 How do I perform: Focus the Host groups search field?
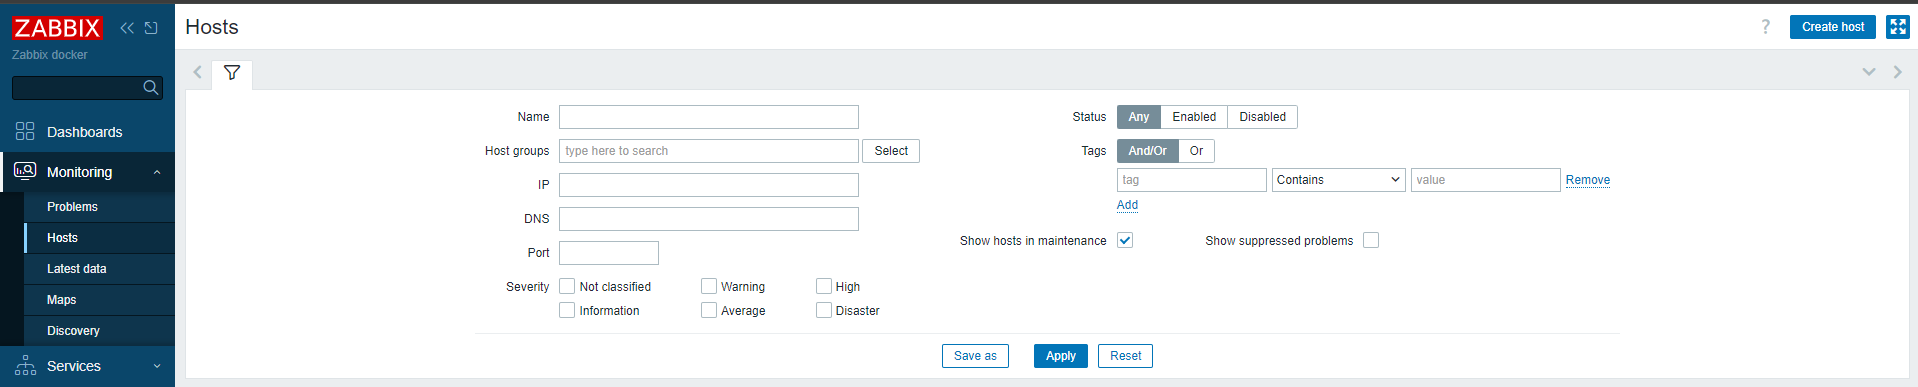click(x=708, y=151)
